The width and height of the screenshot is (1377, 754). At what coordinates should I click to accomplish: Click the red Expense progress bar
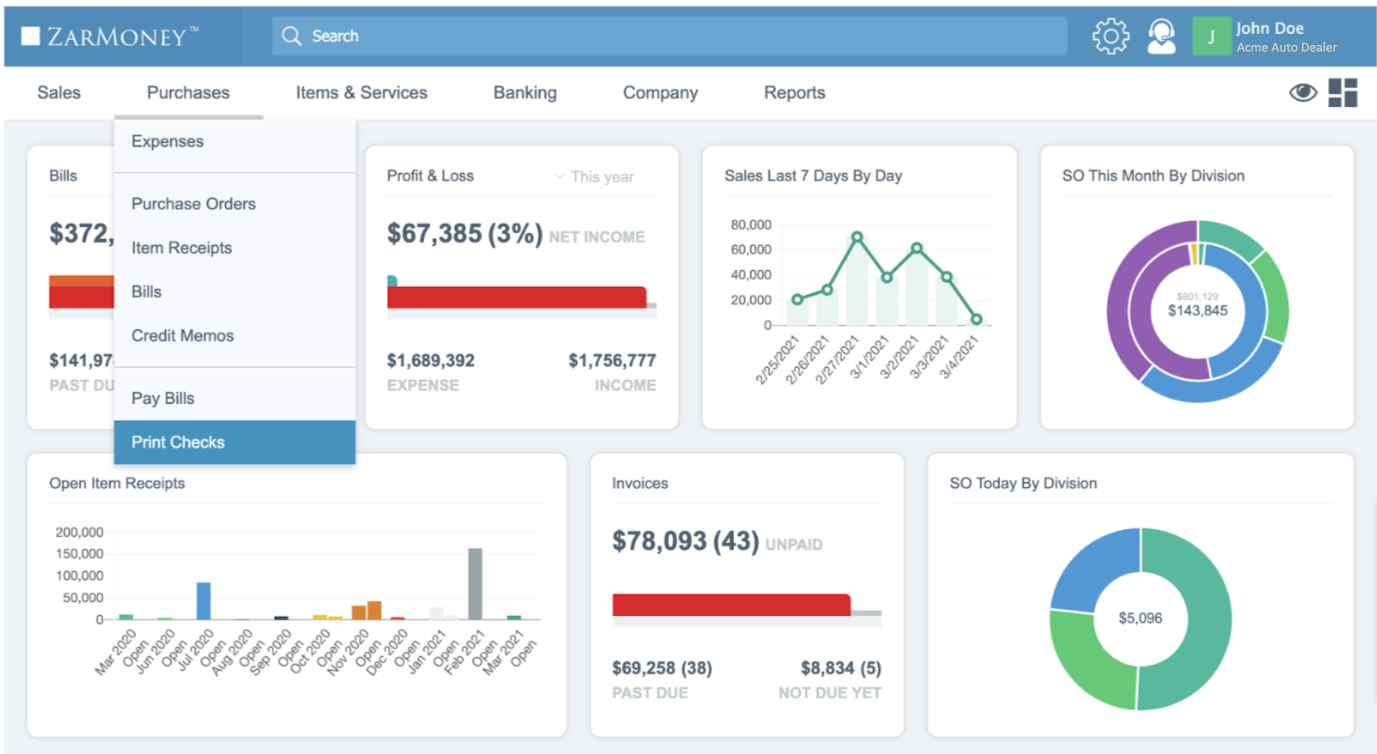tap(517, 297)
